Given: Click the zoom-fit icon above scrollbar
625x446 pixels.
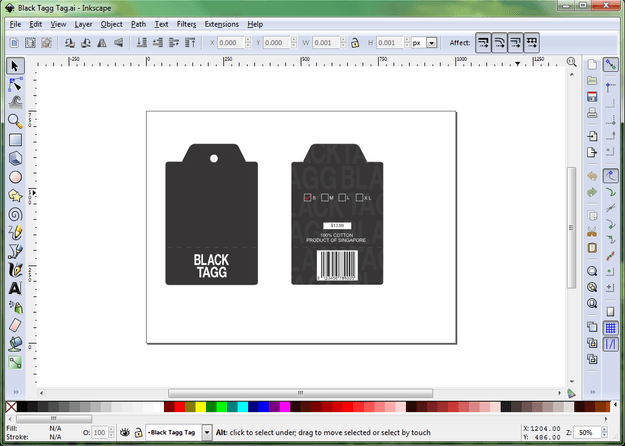Looking at the screenshot, I should (572, 61).
